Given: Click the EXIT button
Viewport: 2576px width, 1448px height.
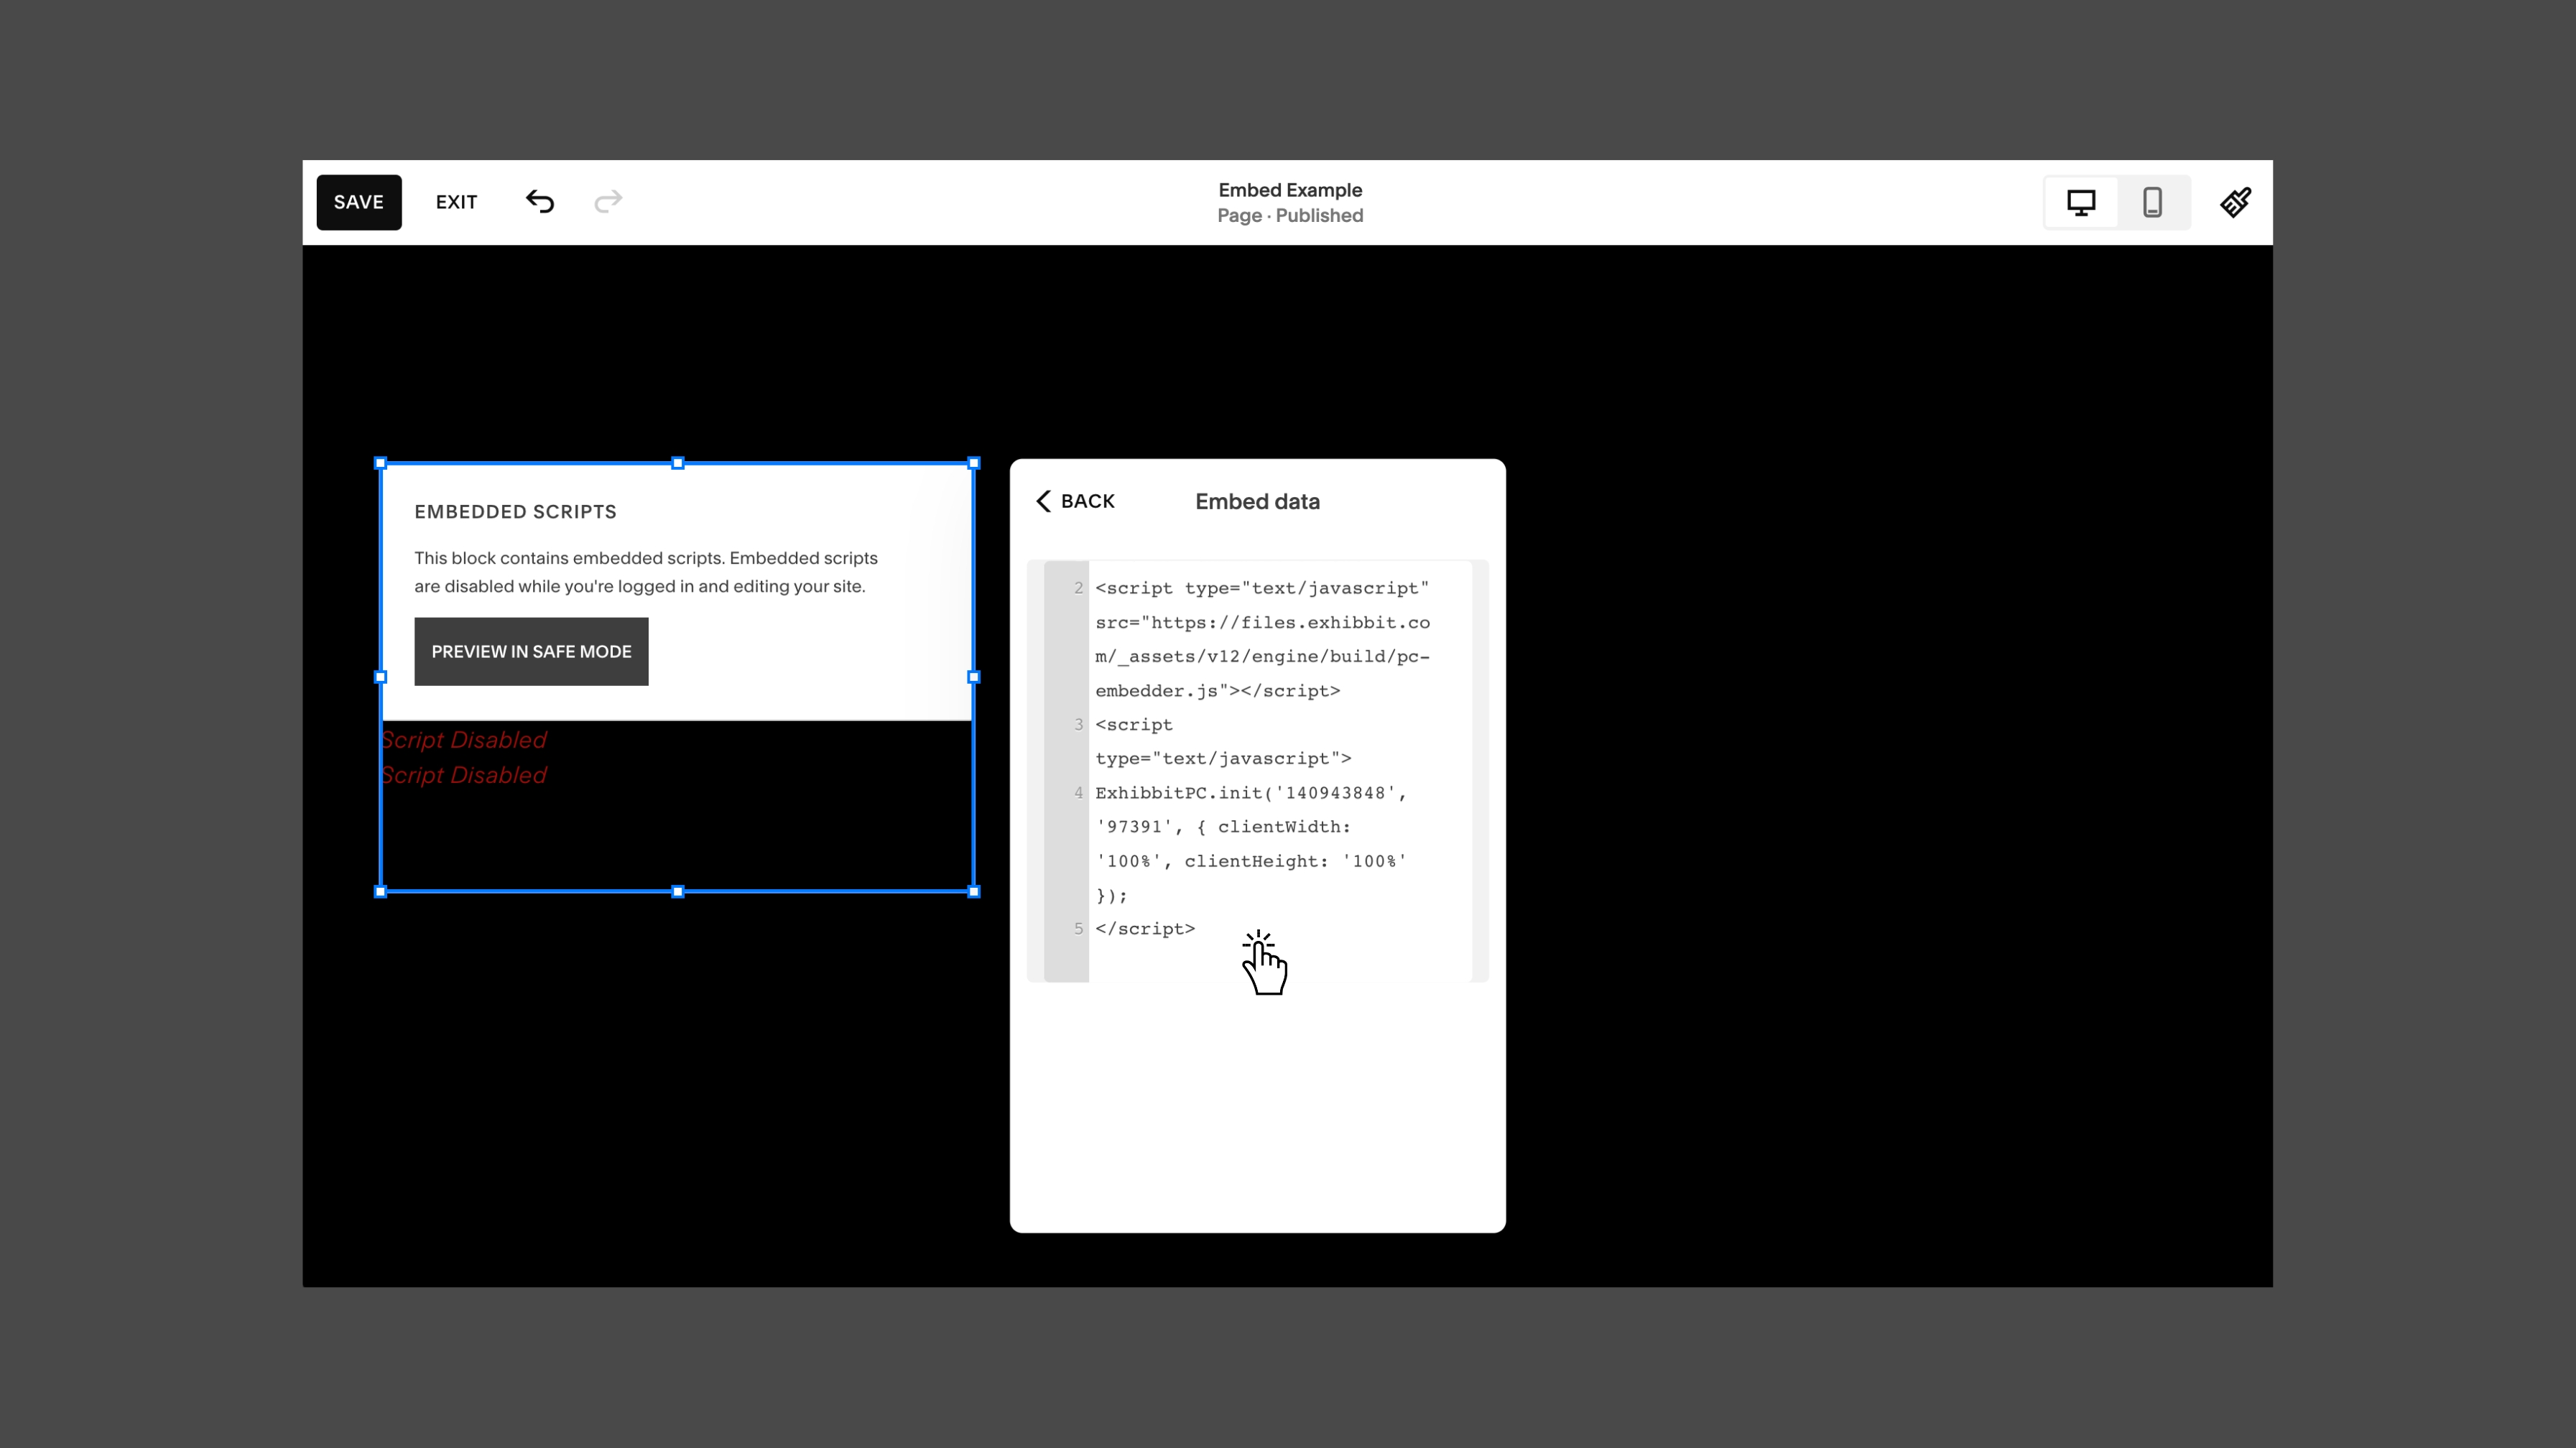Looking at the screenshot, I should click(x=456, y=202).
